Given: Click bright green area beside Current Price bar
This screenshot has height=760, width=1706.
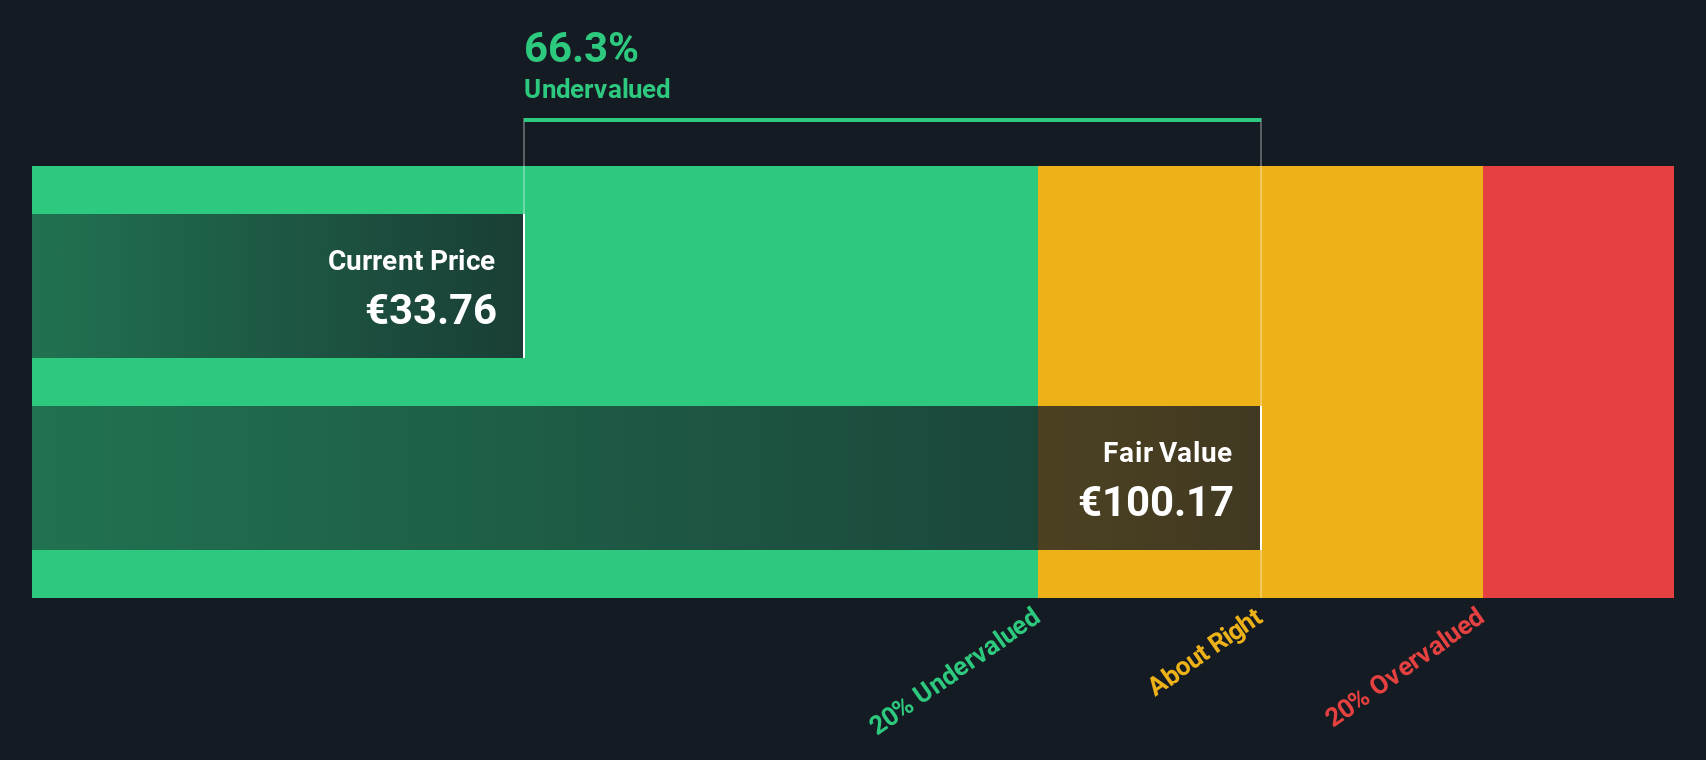Looking at the screenshot, I should click(x=781, y=286).
